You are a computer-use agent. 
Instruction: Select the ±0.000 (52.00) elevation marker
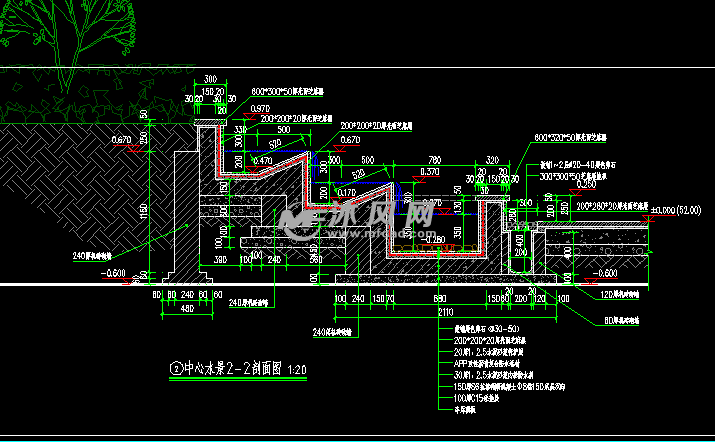coord(676,210)
